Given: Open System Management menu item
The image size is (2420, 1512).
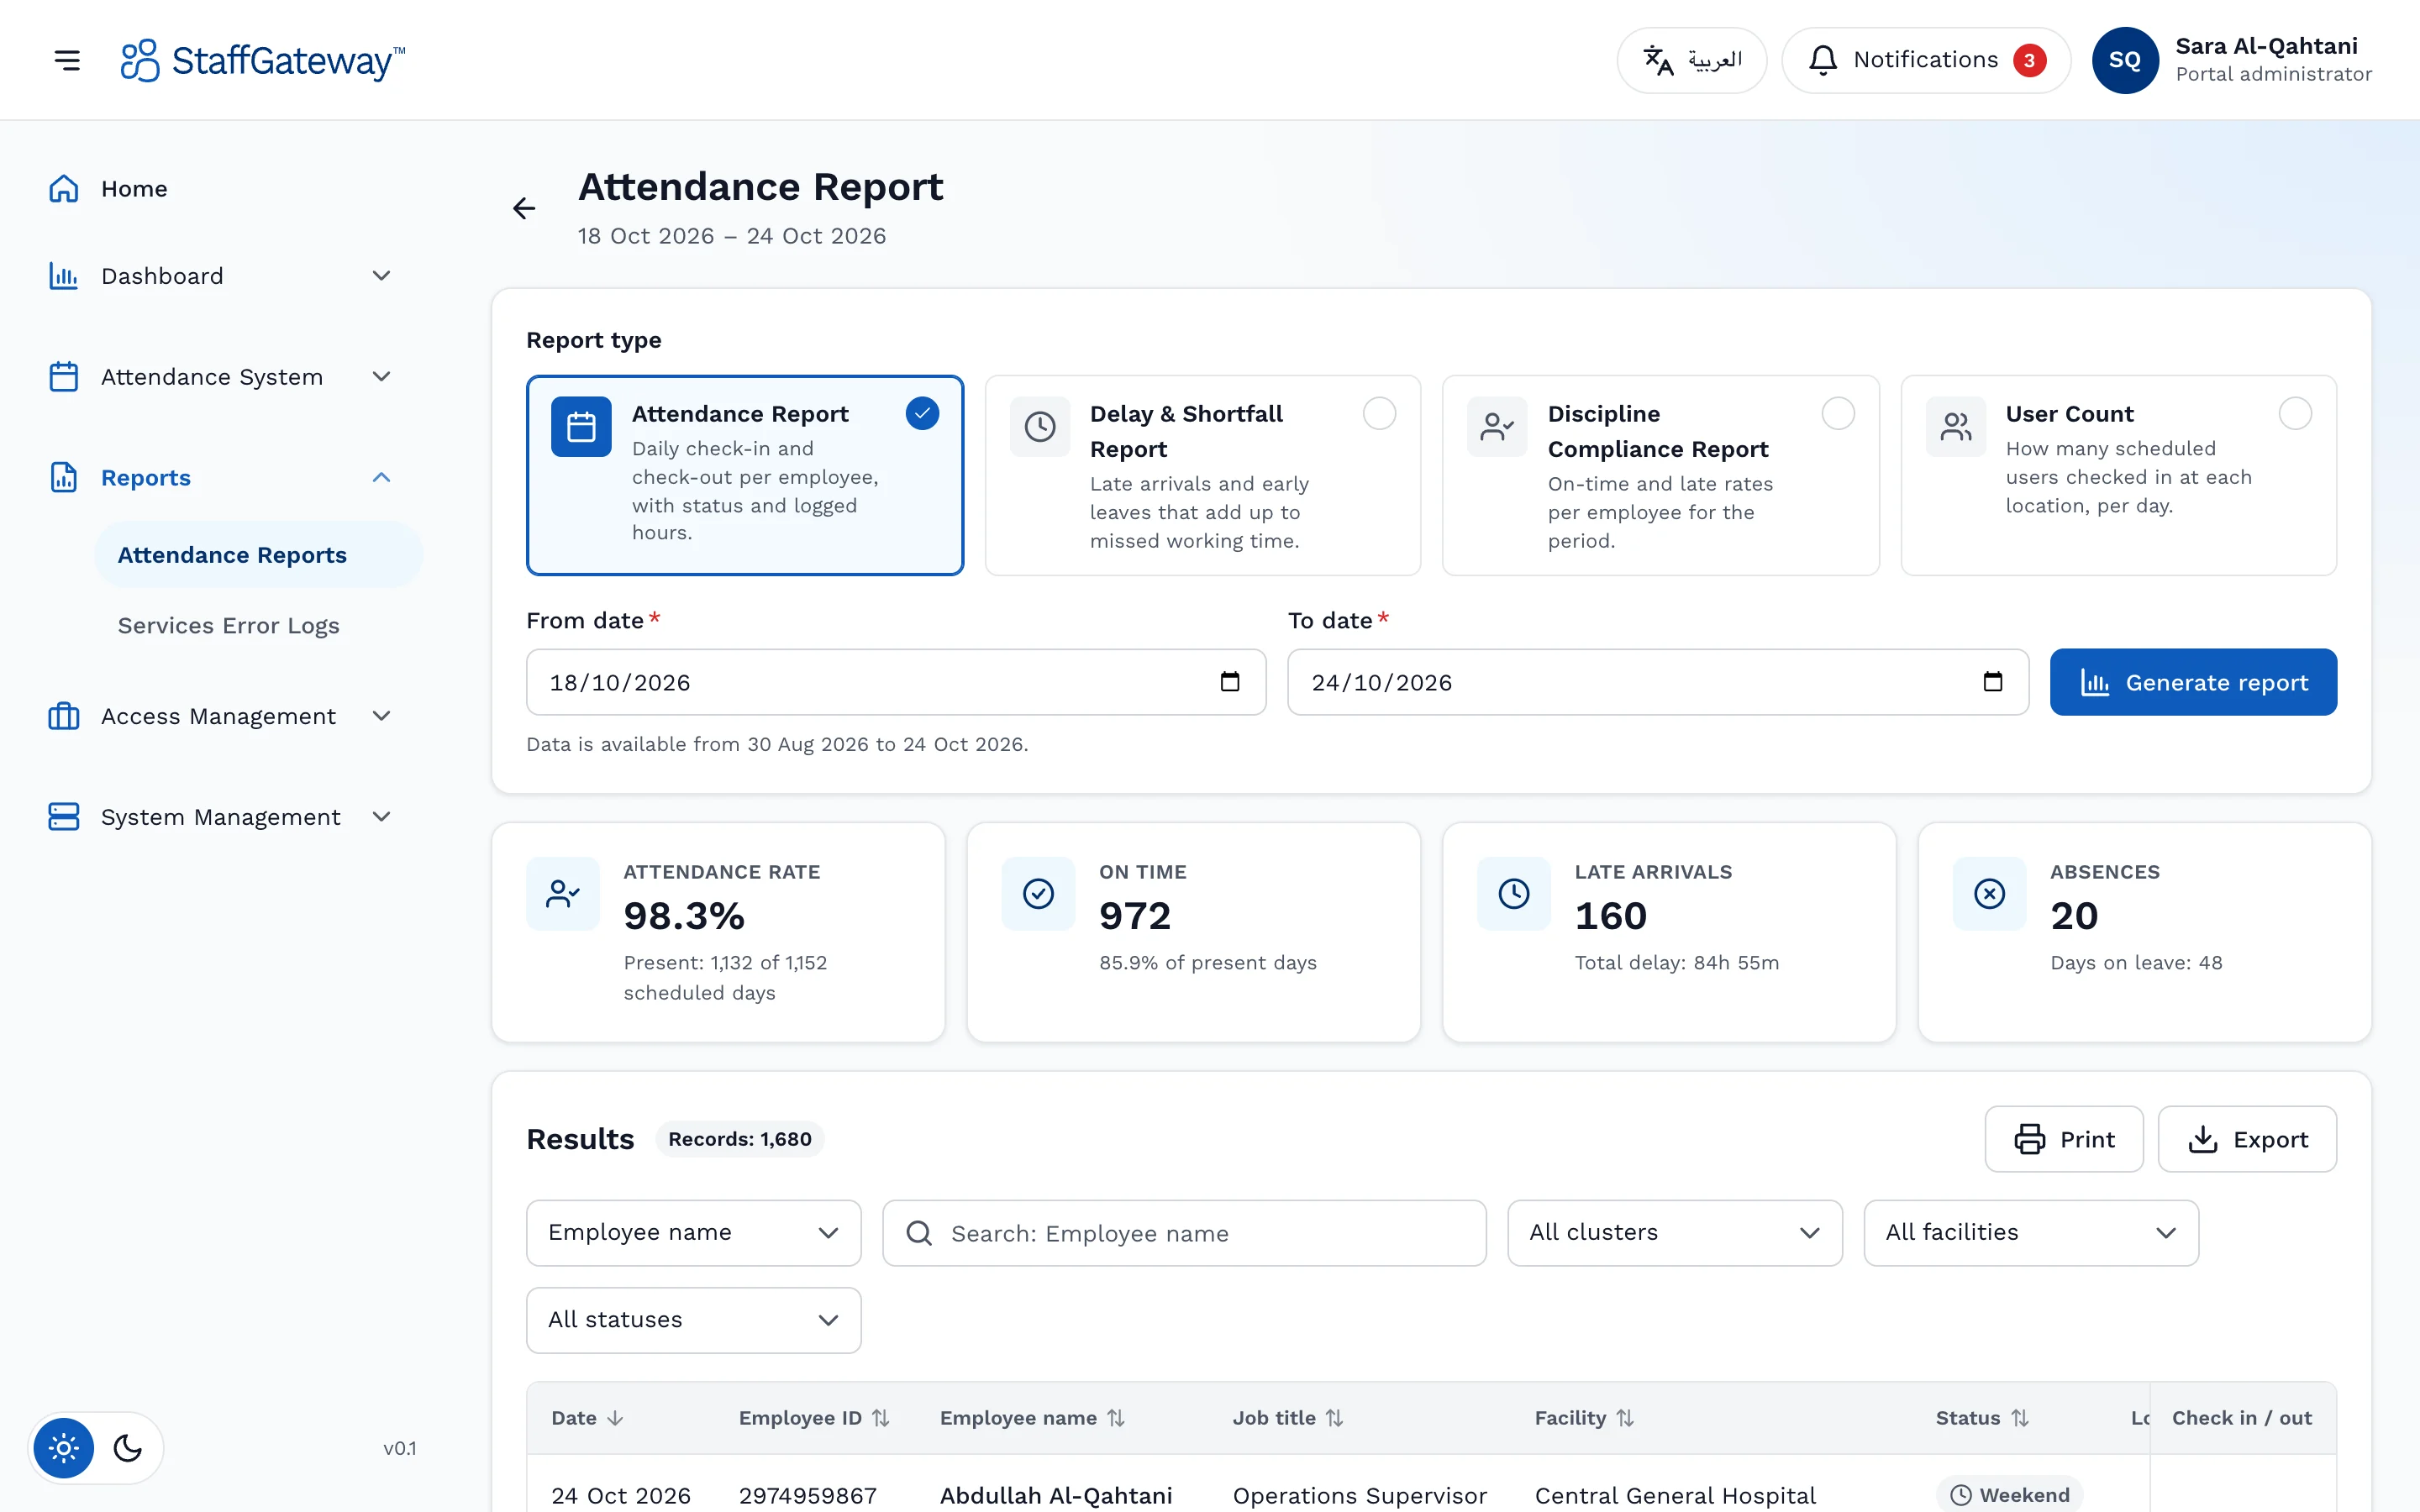Looking at the screenshot, I should (220, 817).
